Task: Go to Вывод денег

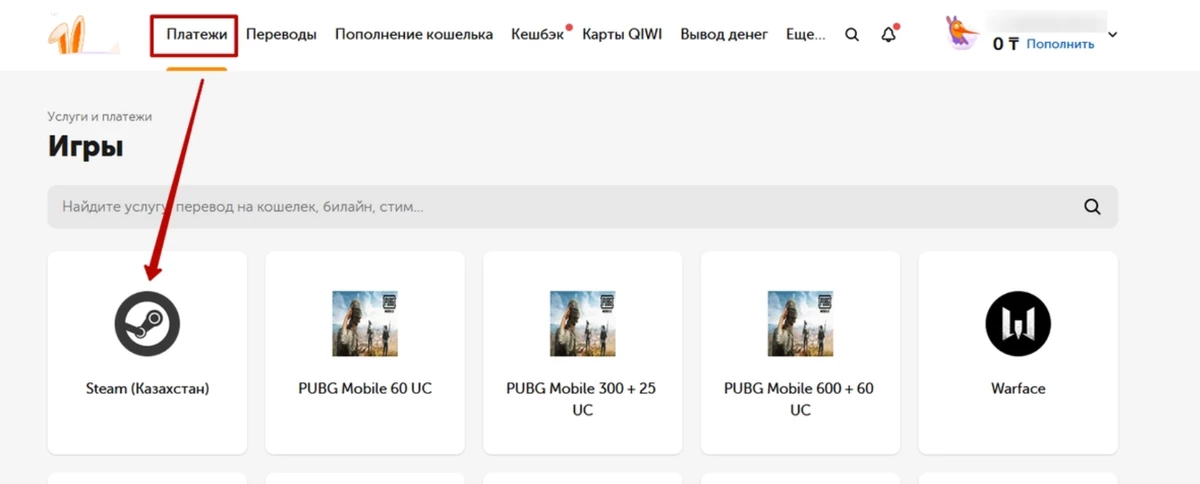Action: 724,34
